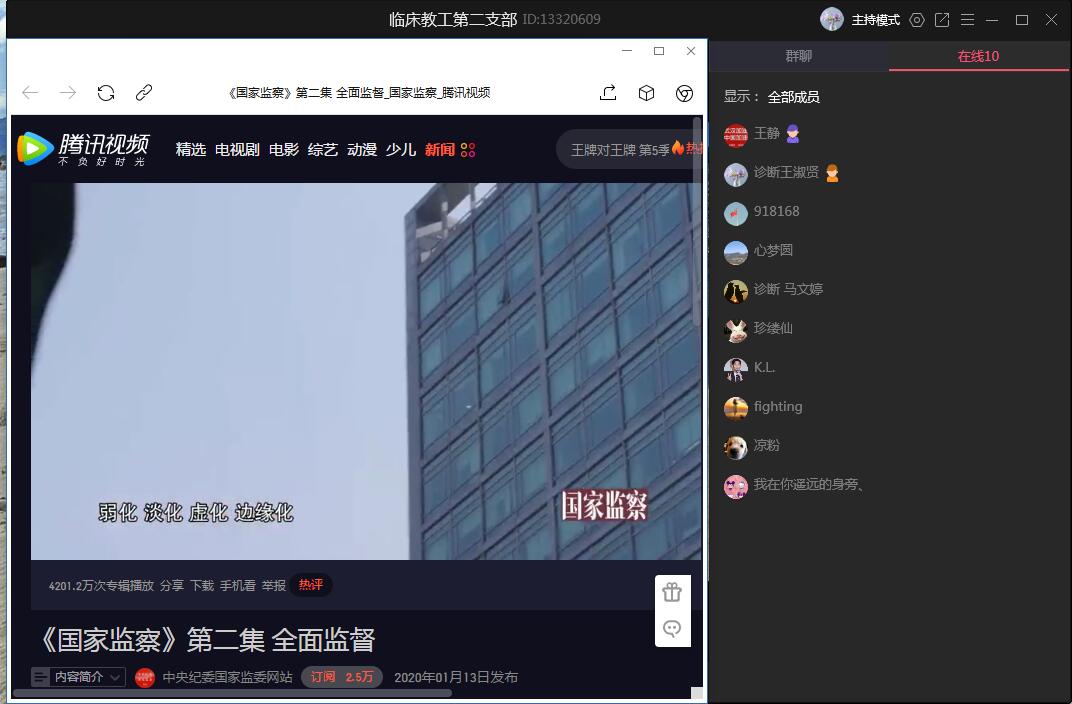
Task: Click the 王牌对王牌 search box
Action: (620, 149)
